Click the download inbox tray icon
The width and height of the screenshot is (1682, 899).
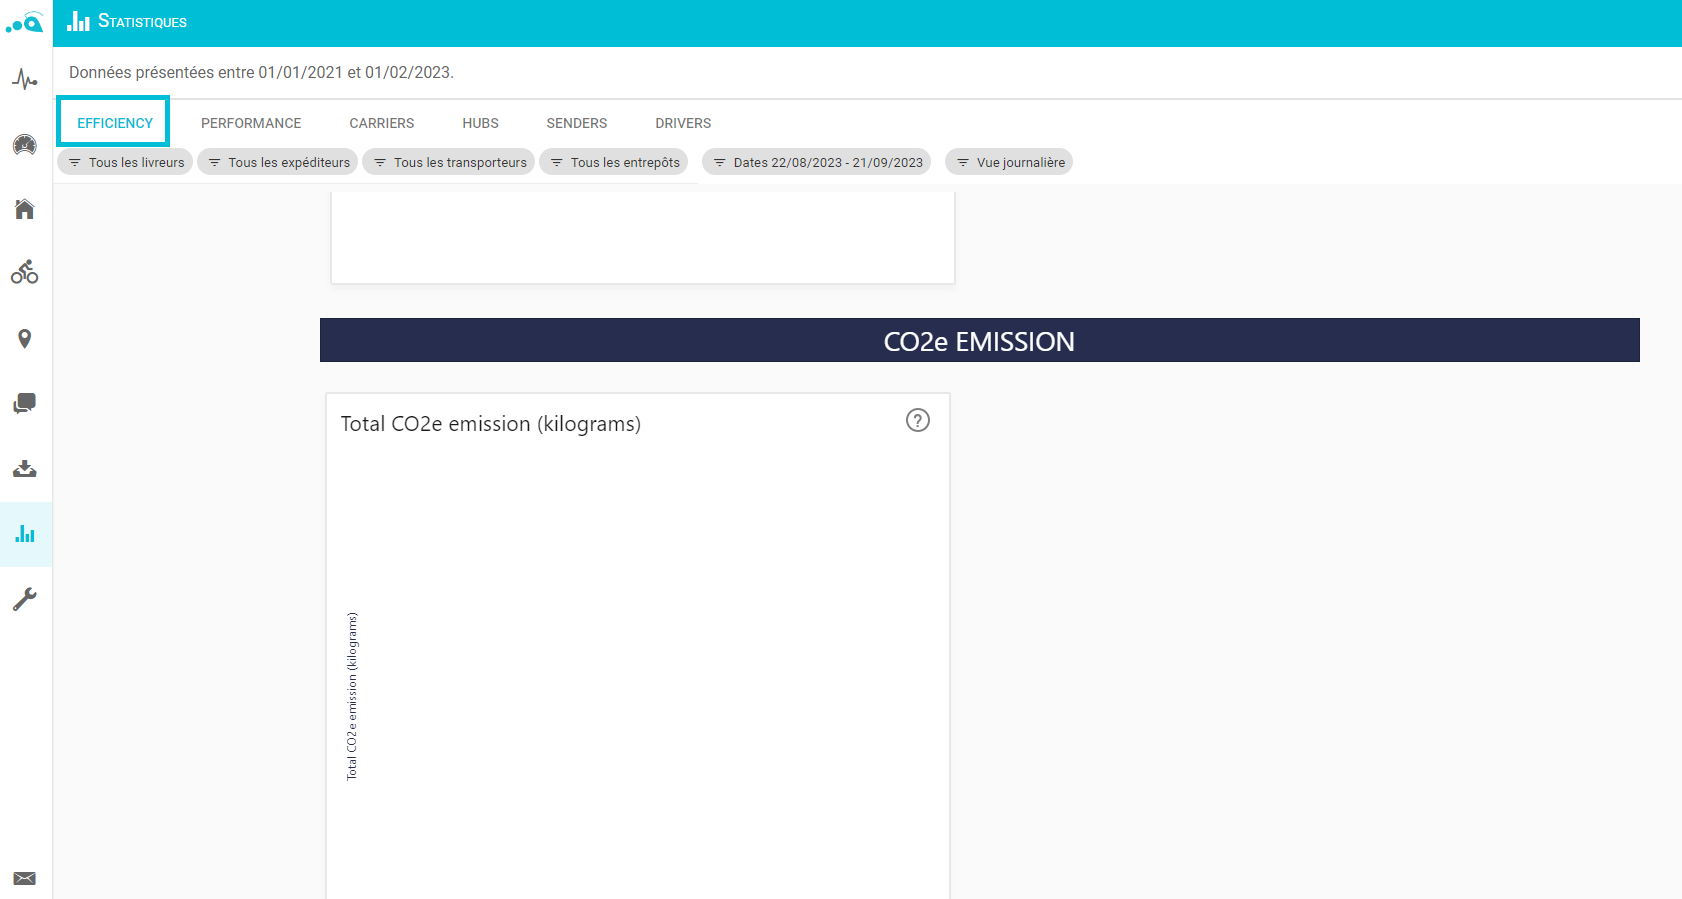pyautogui.click(x=25, y=468)
